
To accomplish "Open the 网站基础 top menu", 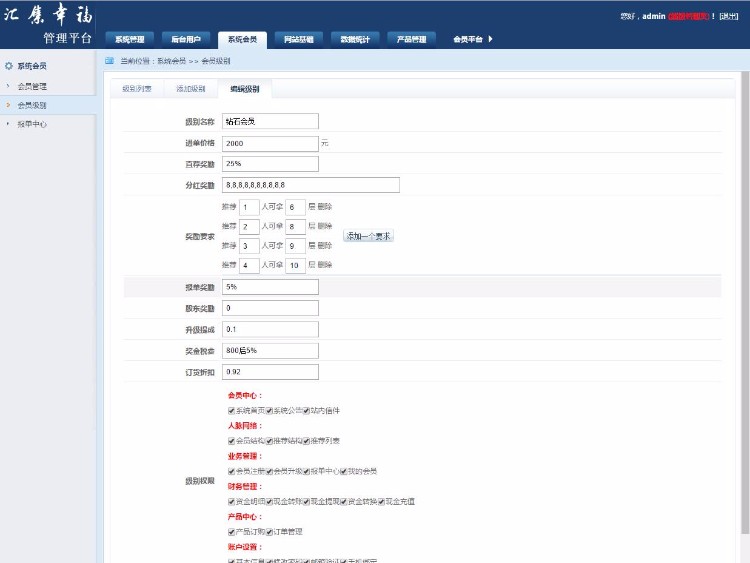I will tap(299, 39).
